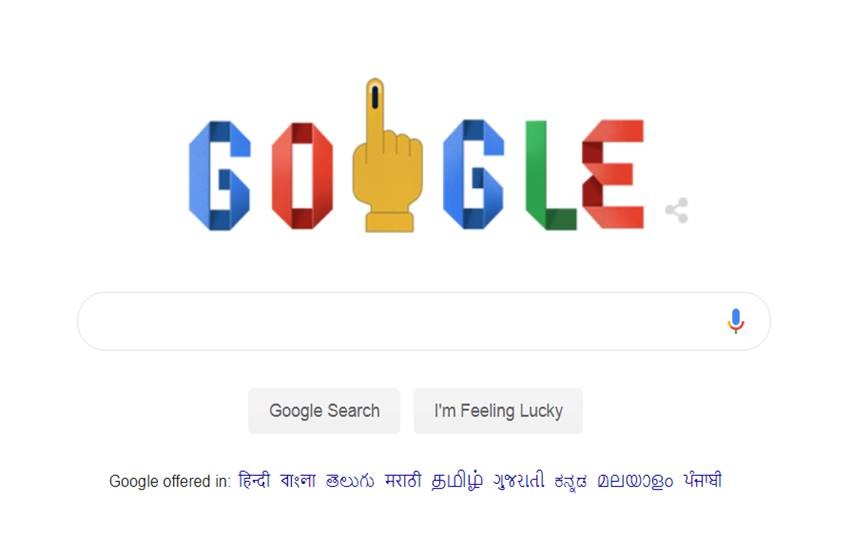This screenshot has width=850, height=550.
Task: Click the I'm Feeling Lucky button
Action: coord(498,411)
